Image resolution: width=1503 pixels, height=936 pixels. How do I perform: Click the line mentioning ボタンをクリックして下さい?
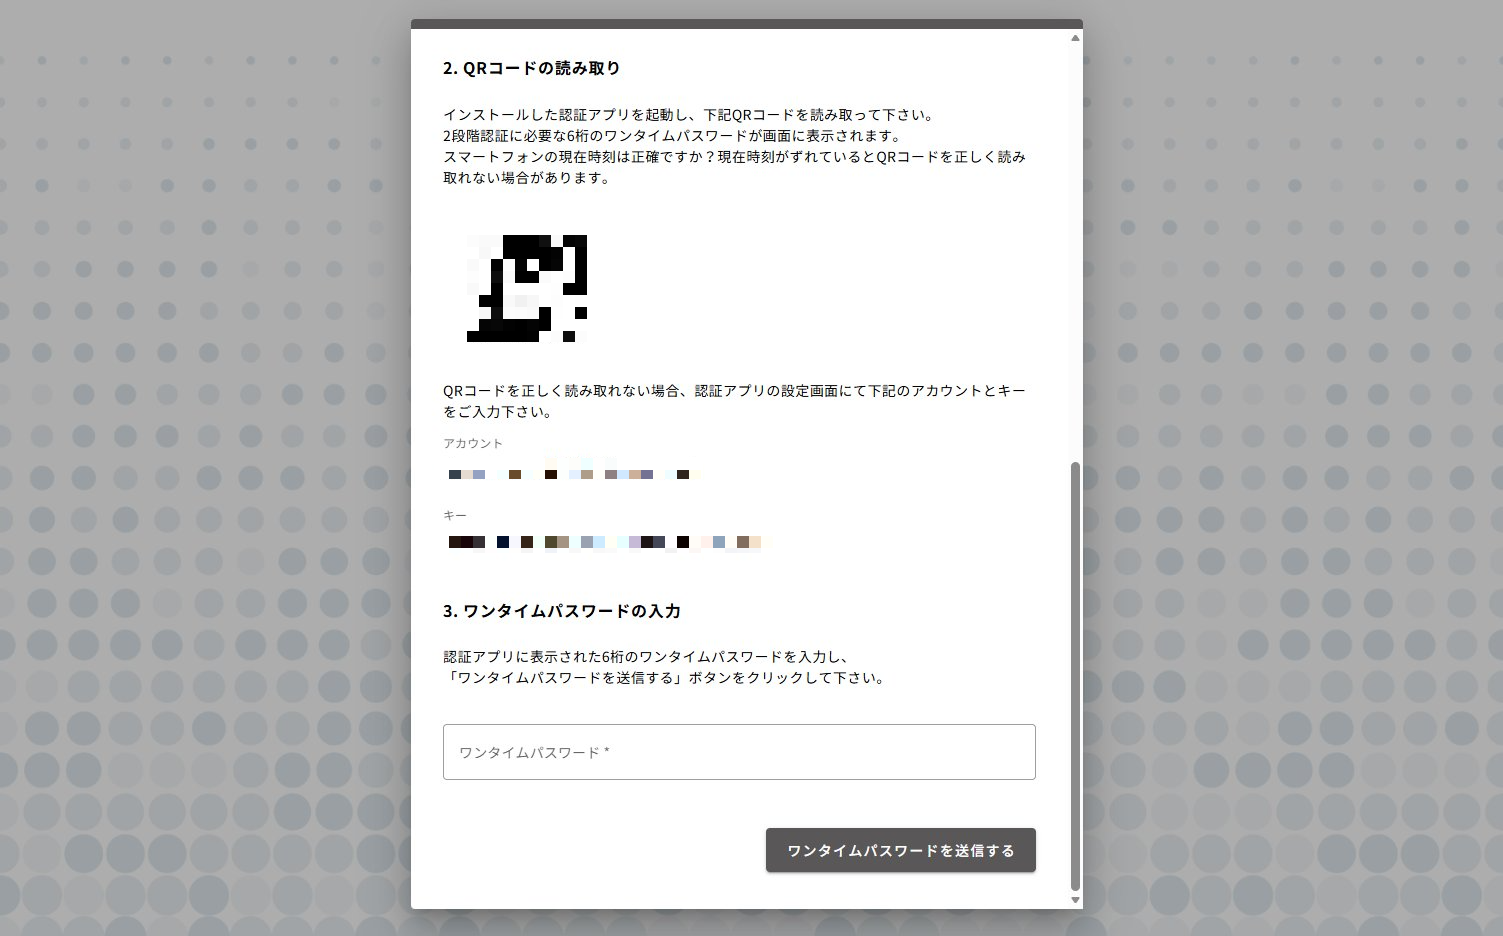tap(665, 678)
